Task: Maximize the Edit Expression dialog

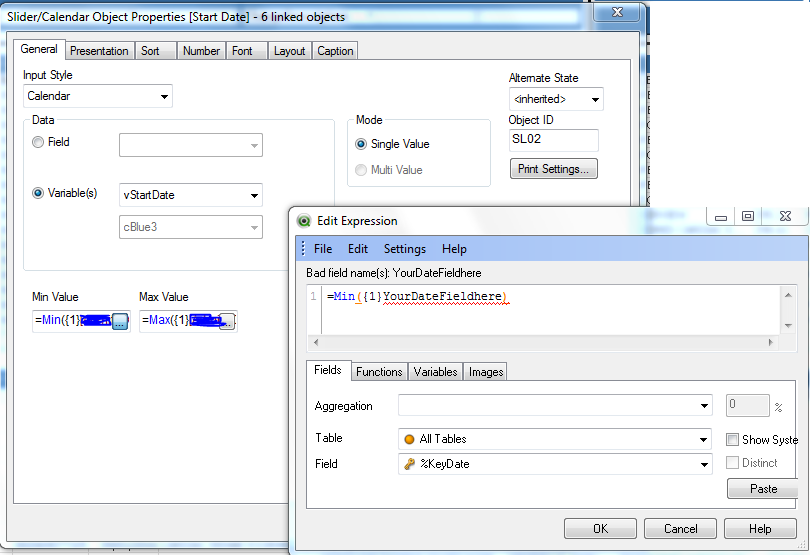Action: point(747,217)
